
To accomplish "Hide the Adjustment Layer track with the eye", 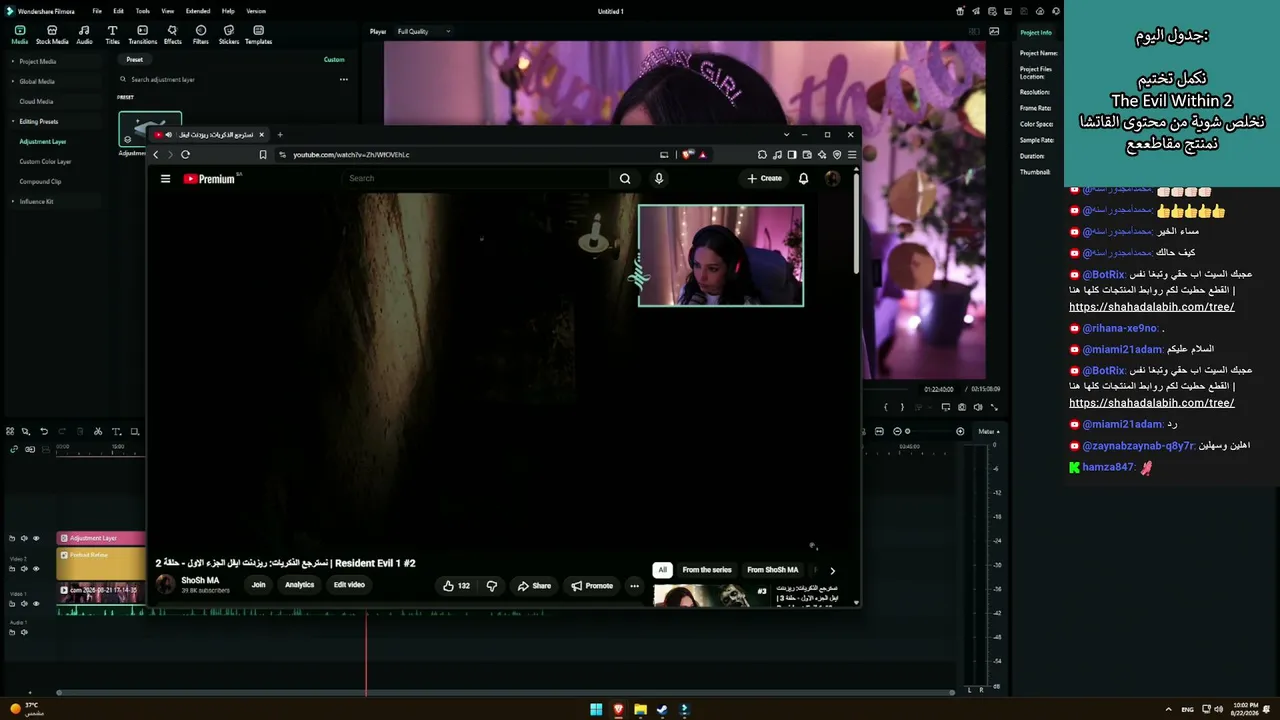I will tap(36, 538).
